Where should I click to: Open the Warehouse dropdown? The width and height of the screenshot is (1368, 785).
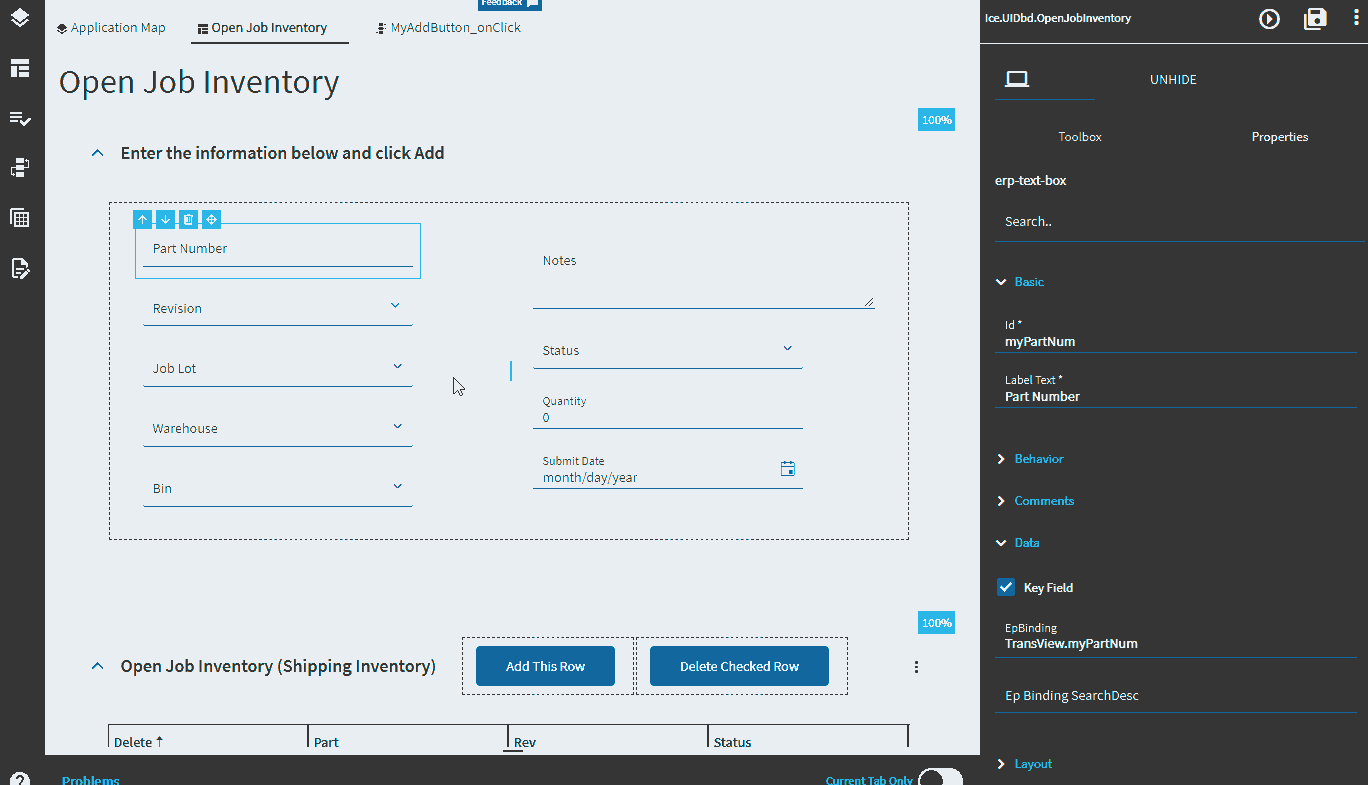click(399, 425)
